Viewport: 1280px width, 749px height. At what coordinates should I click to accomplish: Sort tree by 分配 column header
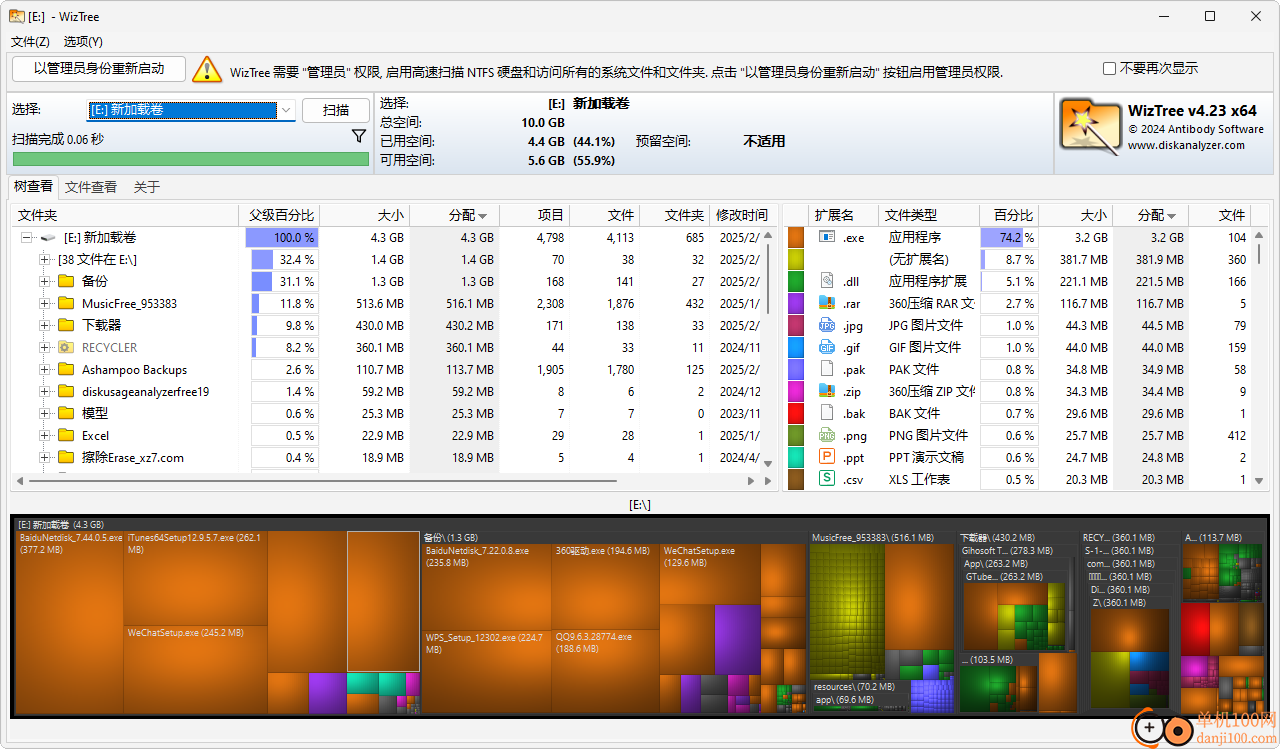pyautogui.click(x=455, y=215)
